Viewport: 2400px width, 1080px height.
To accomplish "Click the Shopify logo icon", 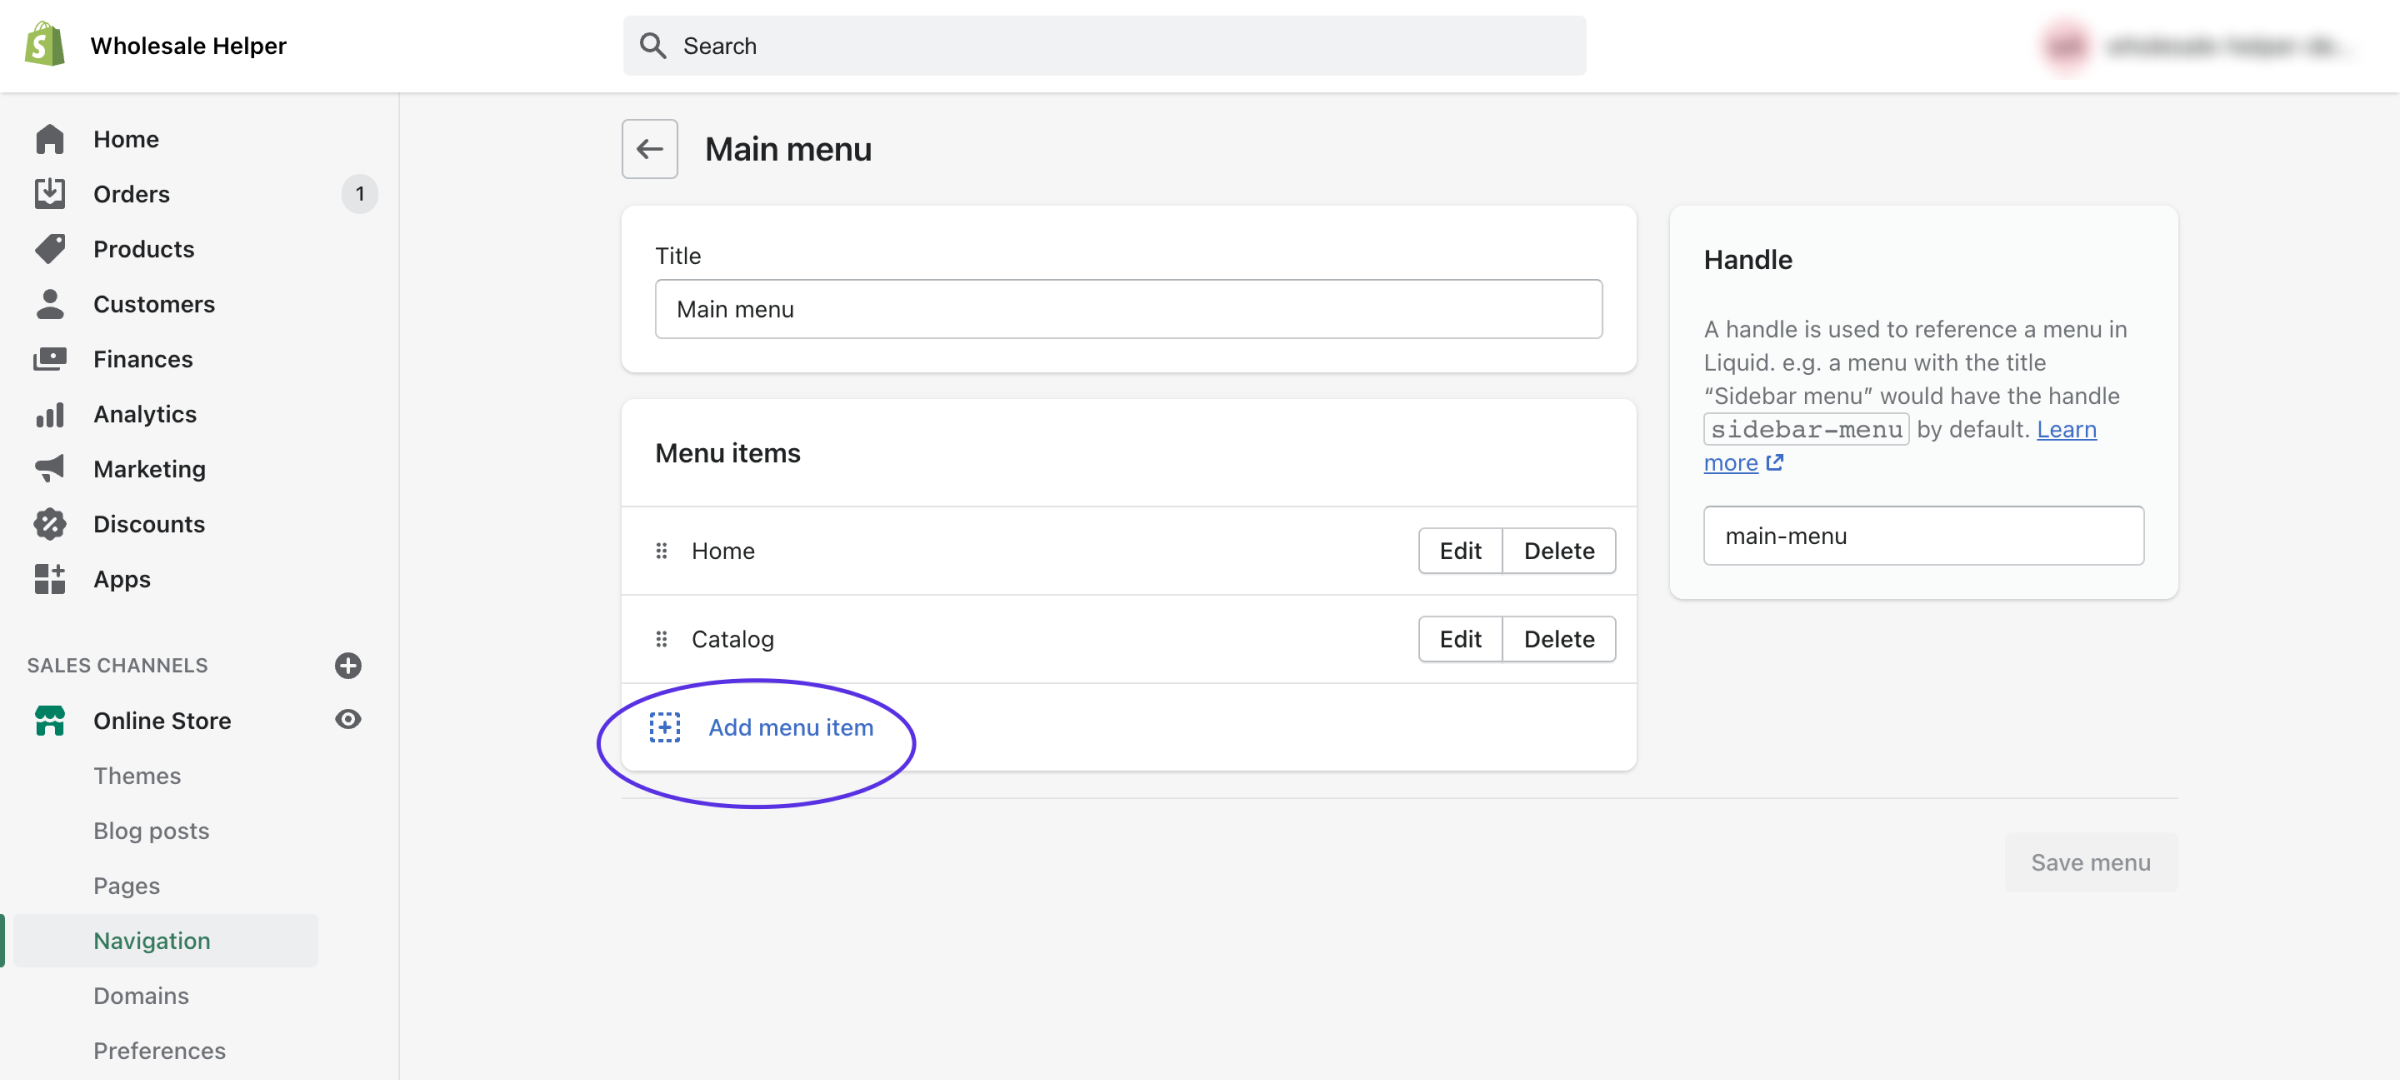I will click(44, 44).
